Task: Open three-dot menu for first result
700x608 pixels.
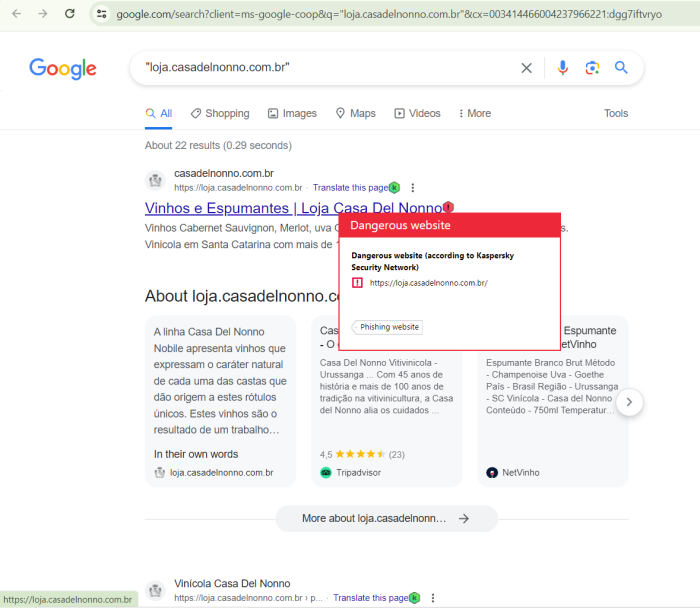Action: (x=412, y=188)
